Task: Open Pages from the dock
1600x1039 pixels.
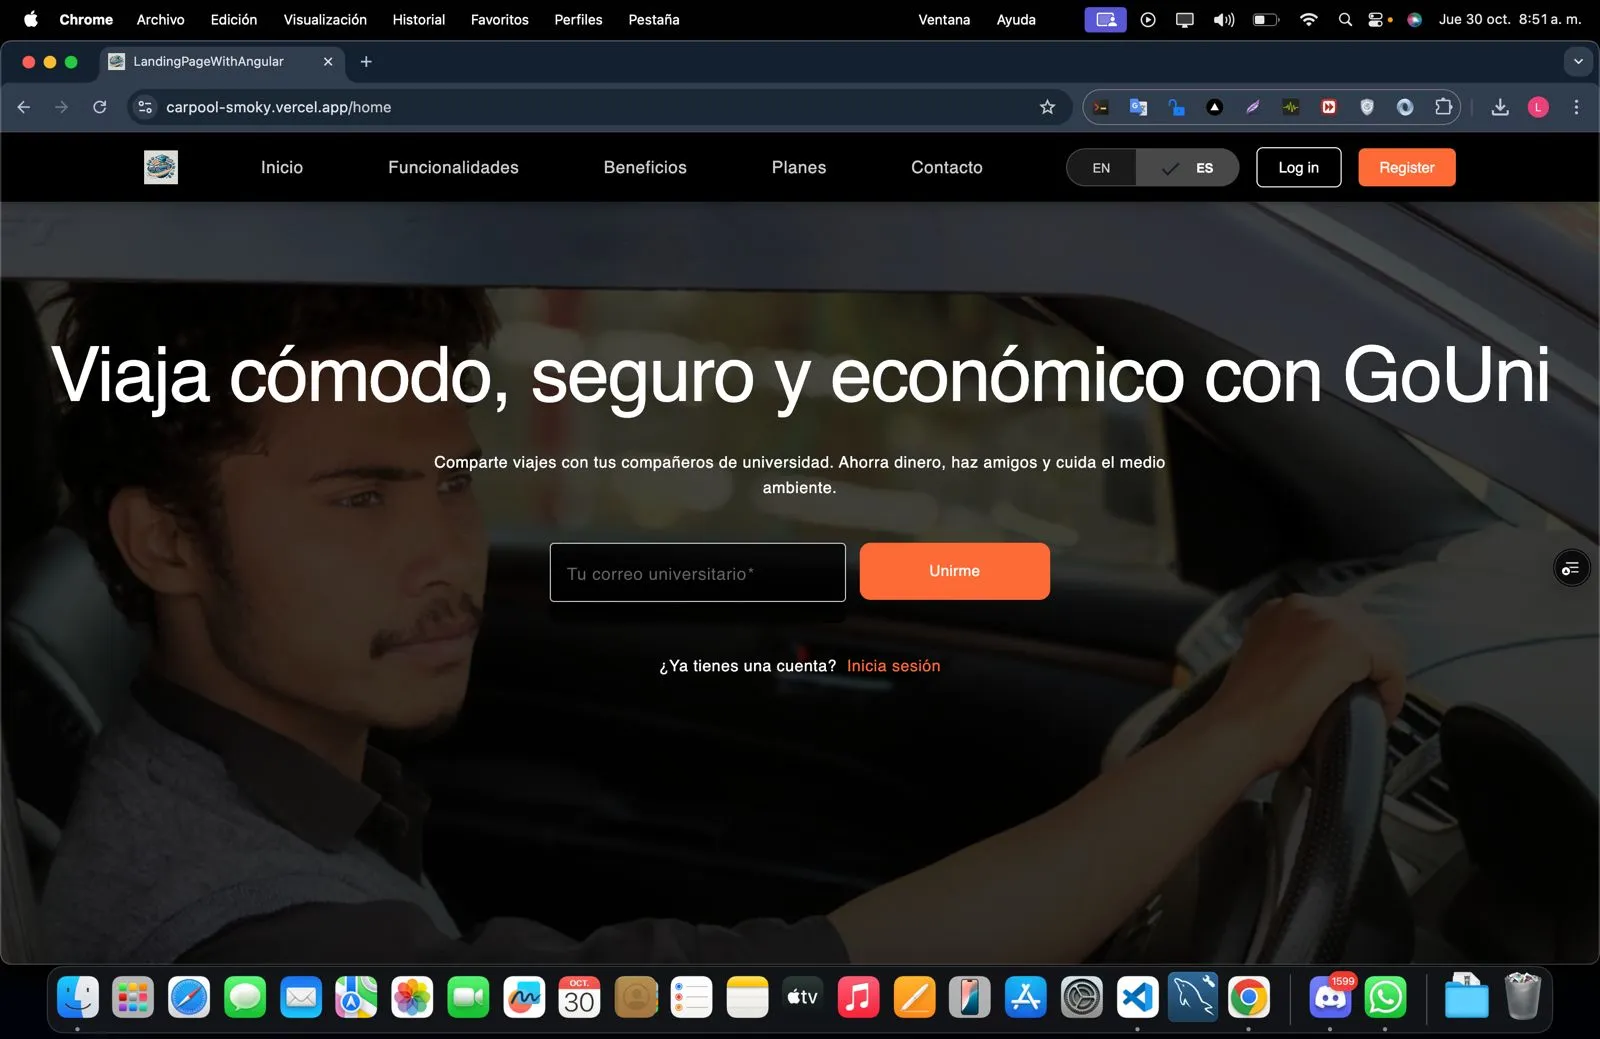Action: click(914, 997)
